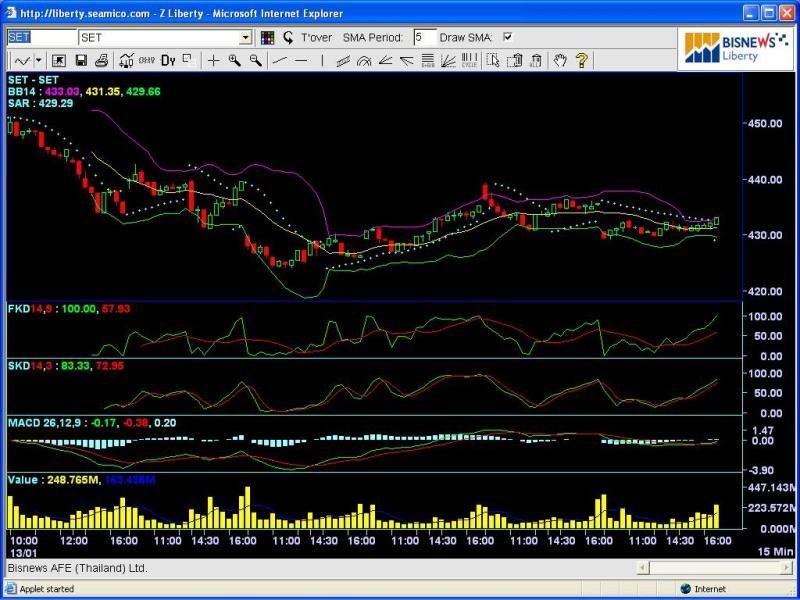Select the Fibonacci arcs tool
Screen dimensions: 800x600
click(364, 61)
